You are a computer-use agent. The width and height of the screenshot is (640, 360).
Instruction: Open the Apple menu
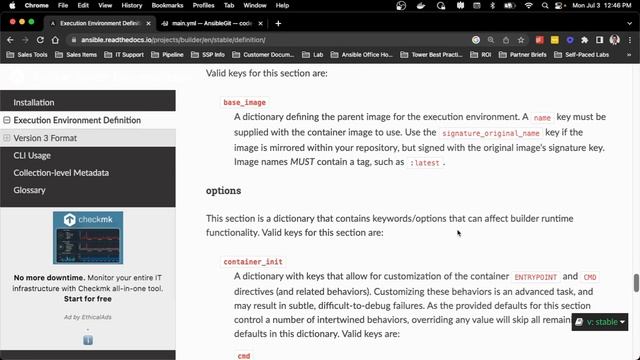click(x=12, y=5)
